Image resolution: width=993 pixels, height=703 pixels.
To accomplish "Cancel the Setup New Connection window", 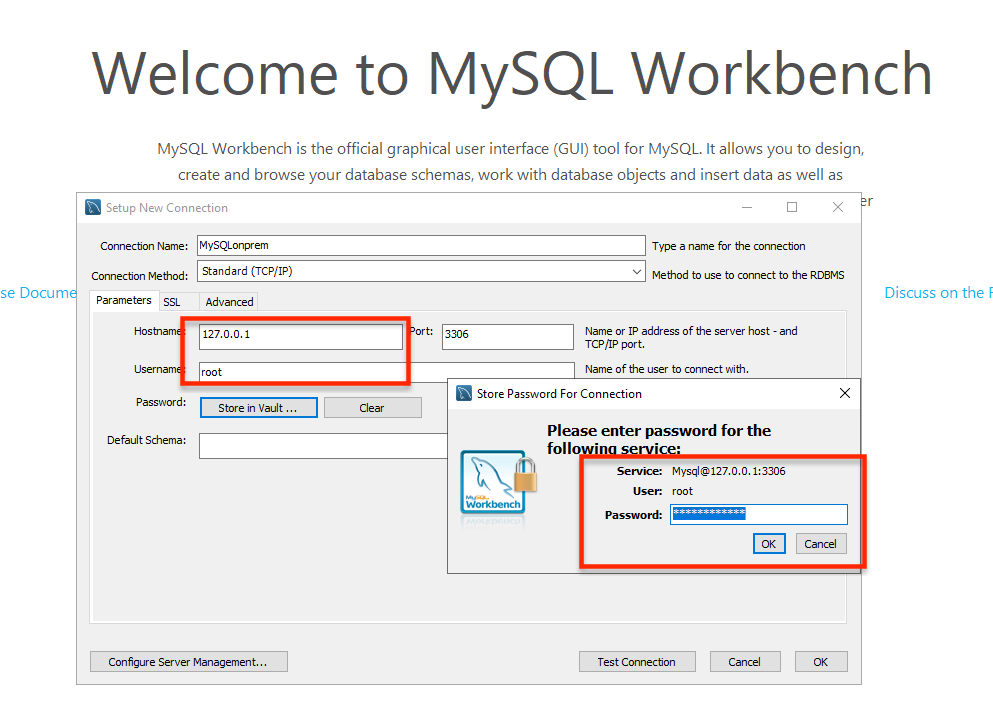I will [745, 662].
